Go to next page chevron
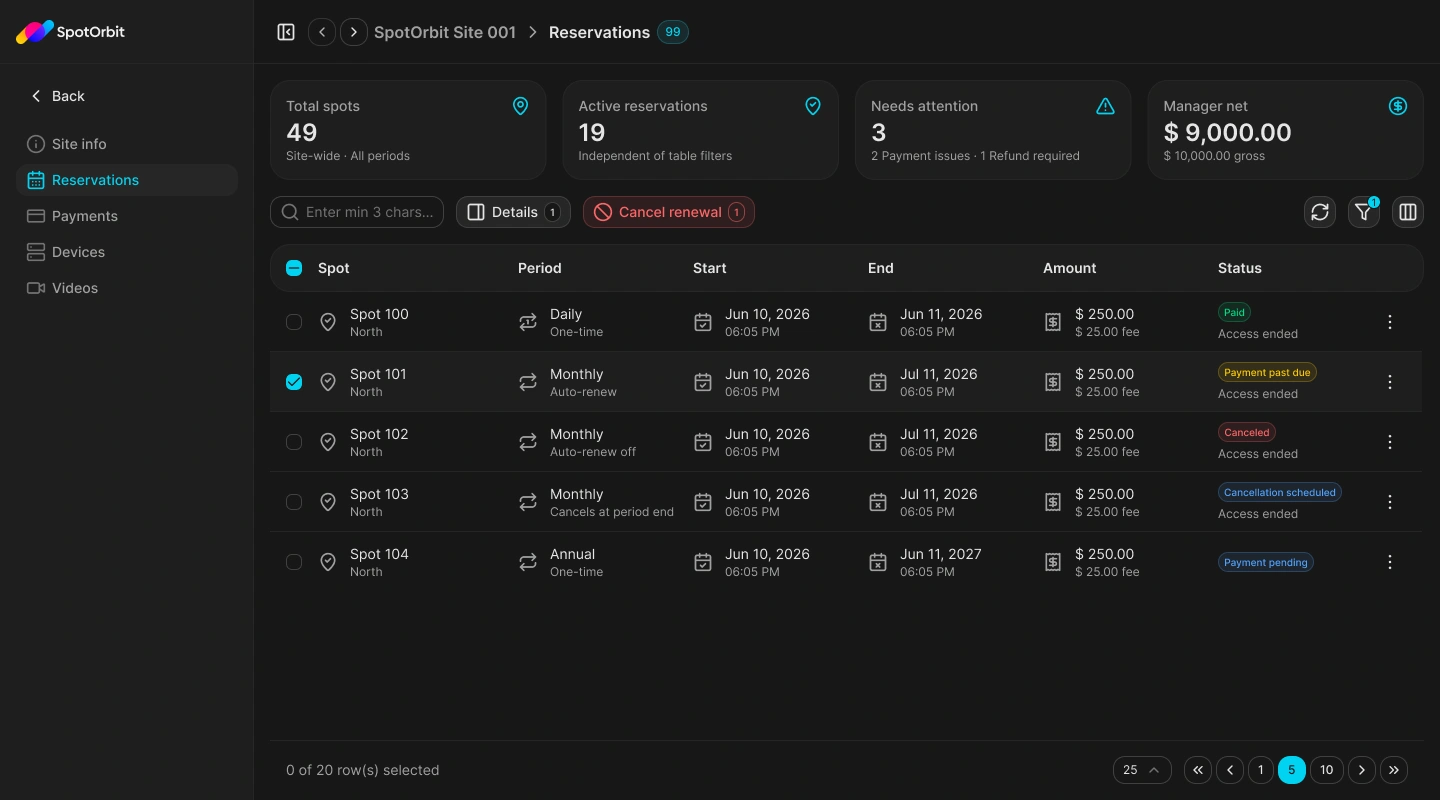This screenshot has width=1440, height=800. [1362, 770]
